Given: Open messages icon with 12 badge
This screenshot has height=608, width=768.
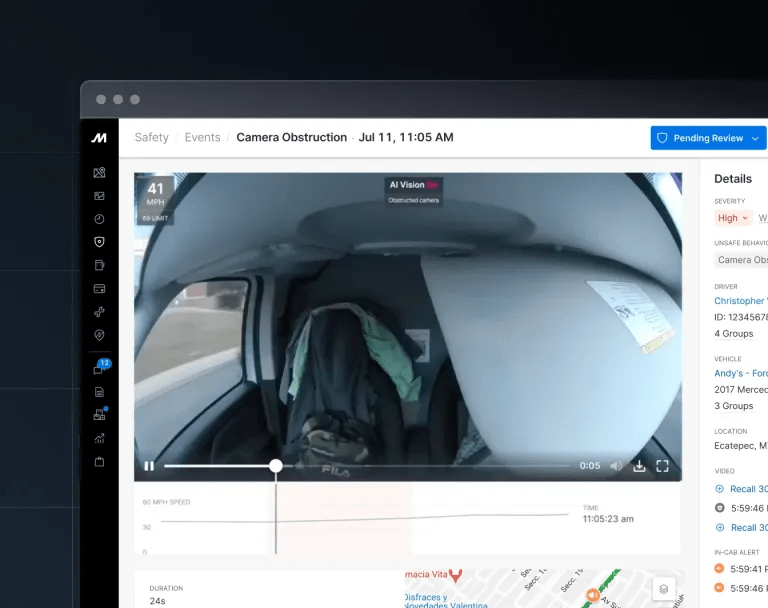Looking at the screenshot, I should click(x=99, y=369).
